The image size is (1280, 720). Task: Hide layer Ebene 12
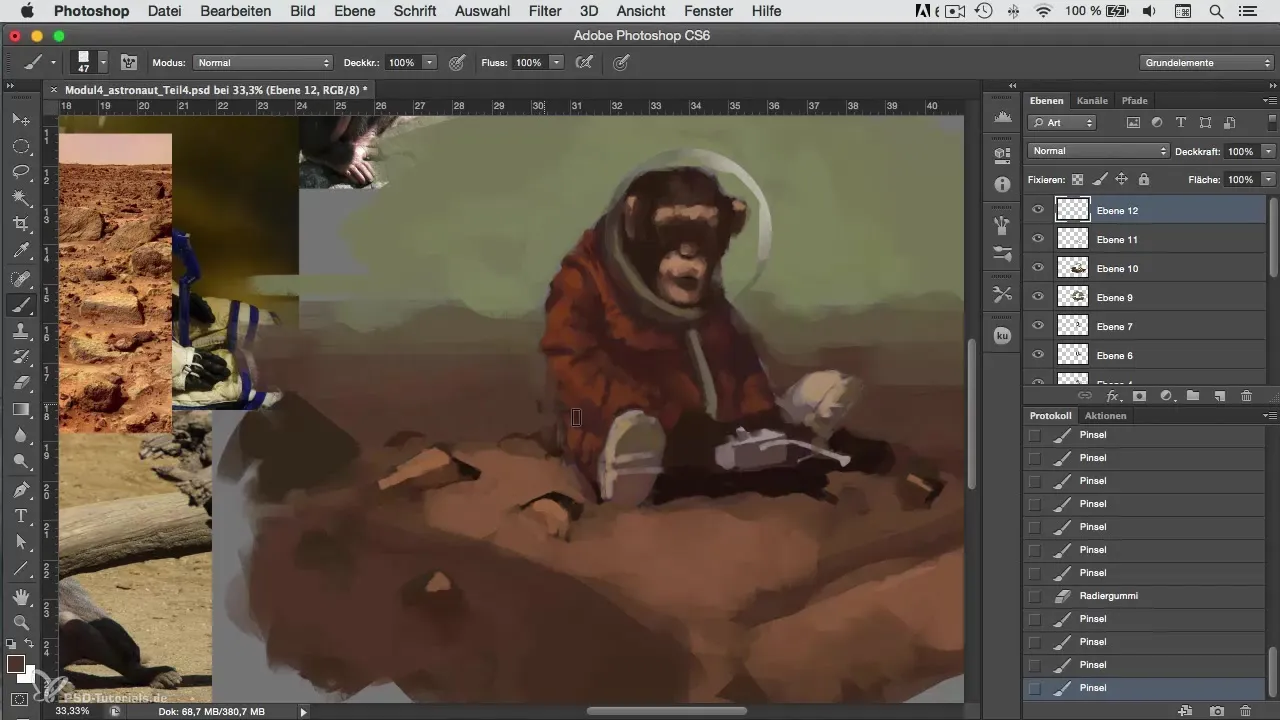(1038, 210)
